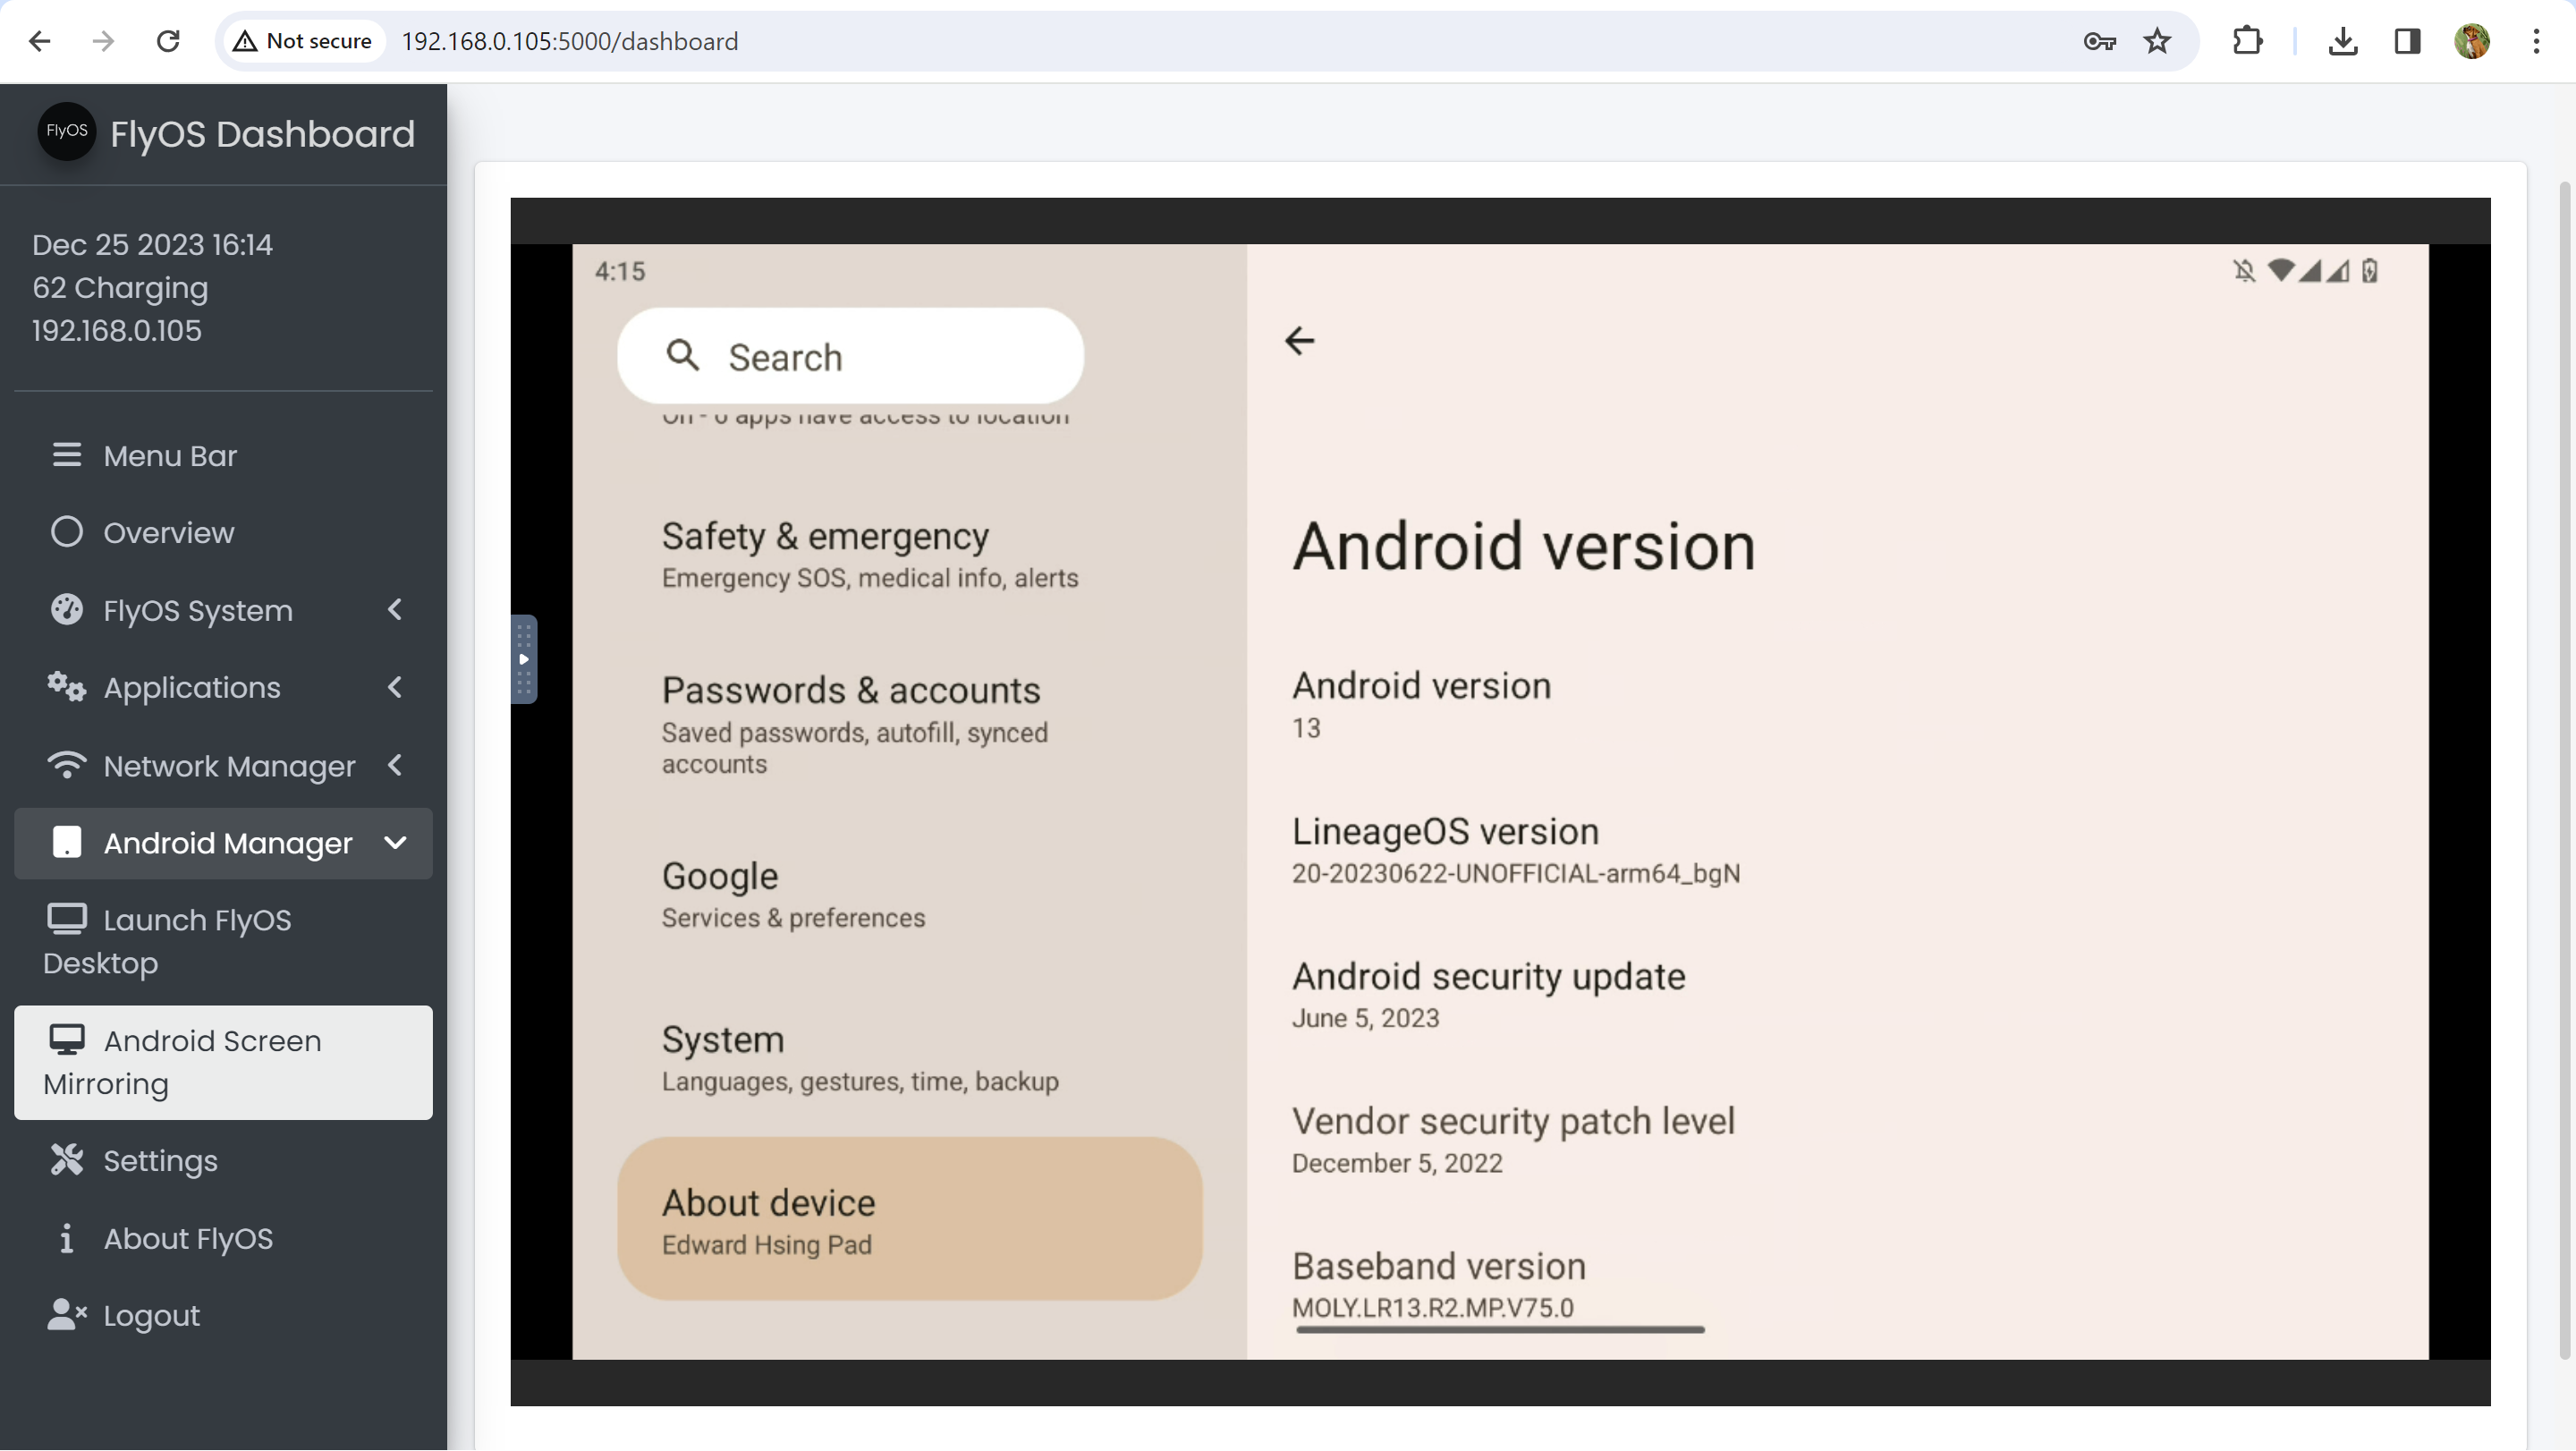2576x1451 pixels.
Task: Click the saved password key icon
Action: (2099, 41)
